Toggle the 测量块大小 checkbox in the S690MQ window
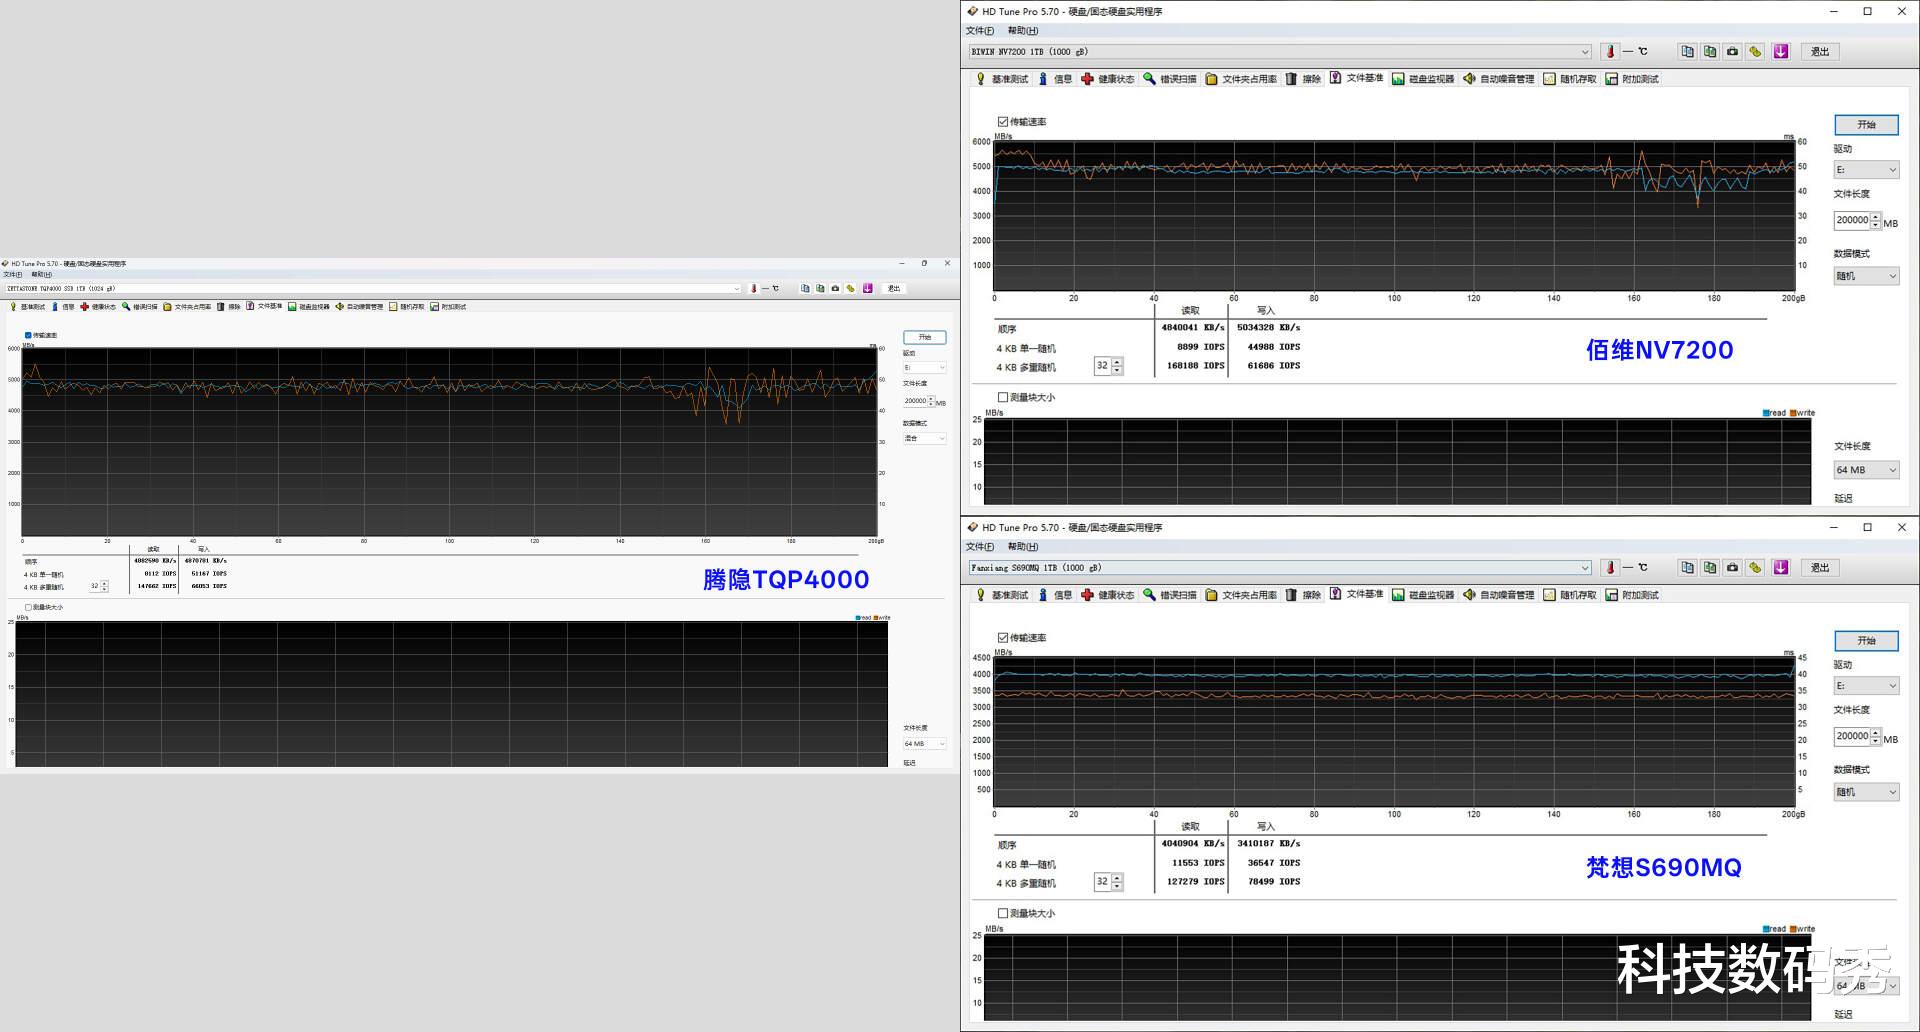This screenshot has height=1032, width=1920. click(x=1003, y=914)
